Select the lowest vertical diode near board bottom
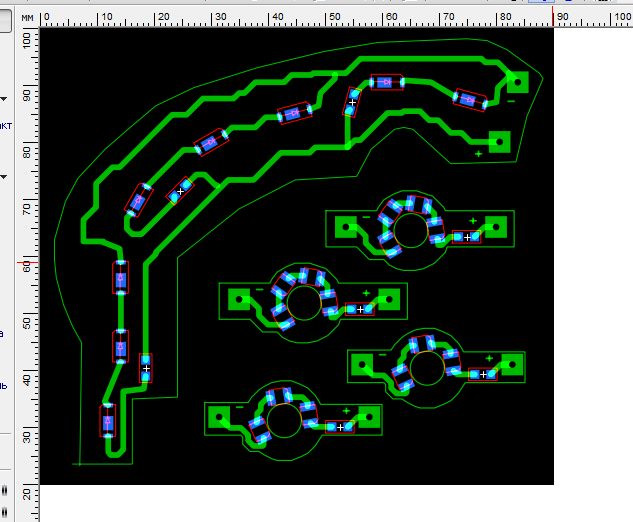 [107, 421]
